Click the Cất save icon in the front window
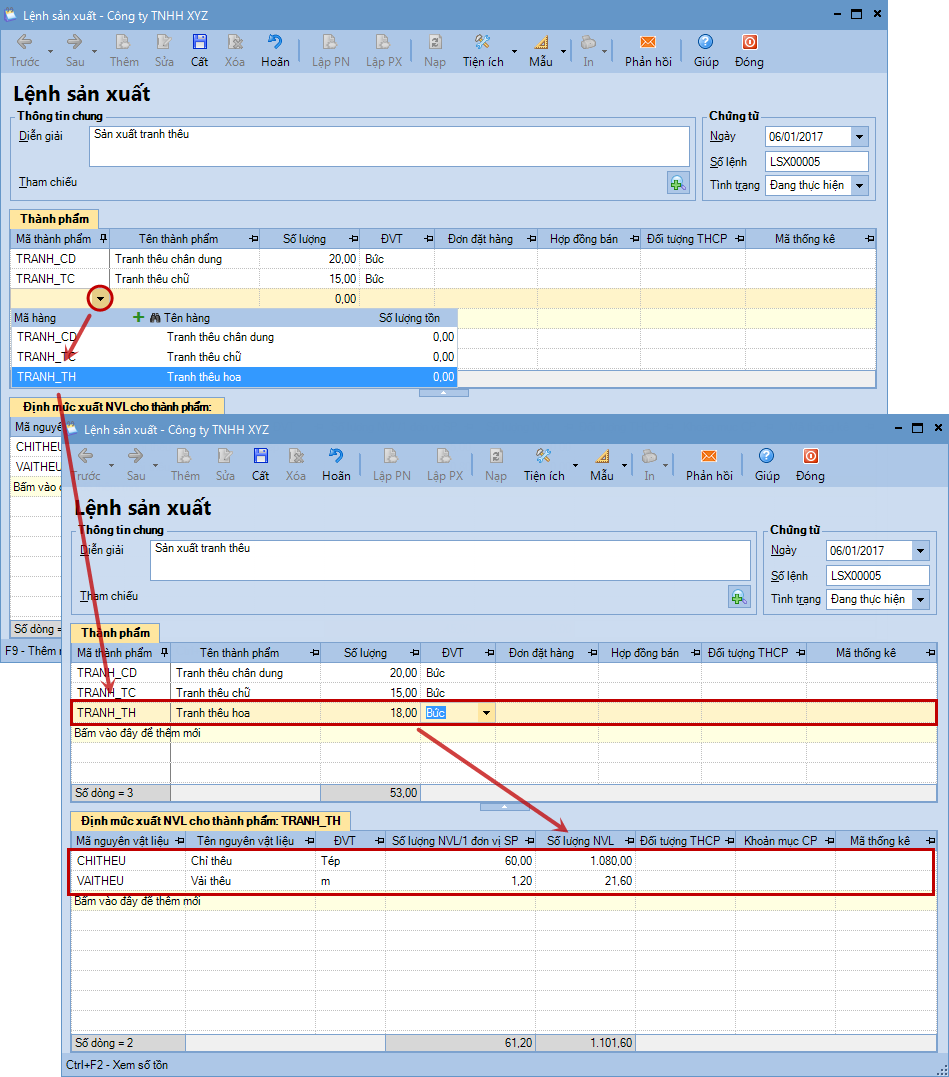 (260, 463)
